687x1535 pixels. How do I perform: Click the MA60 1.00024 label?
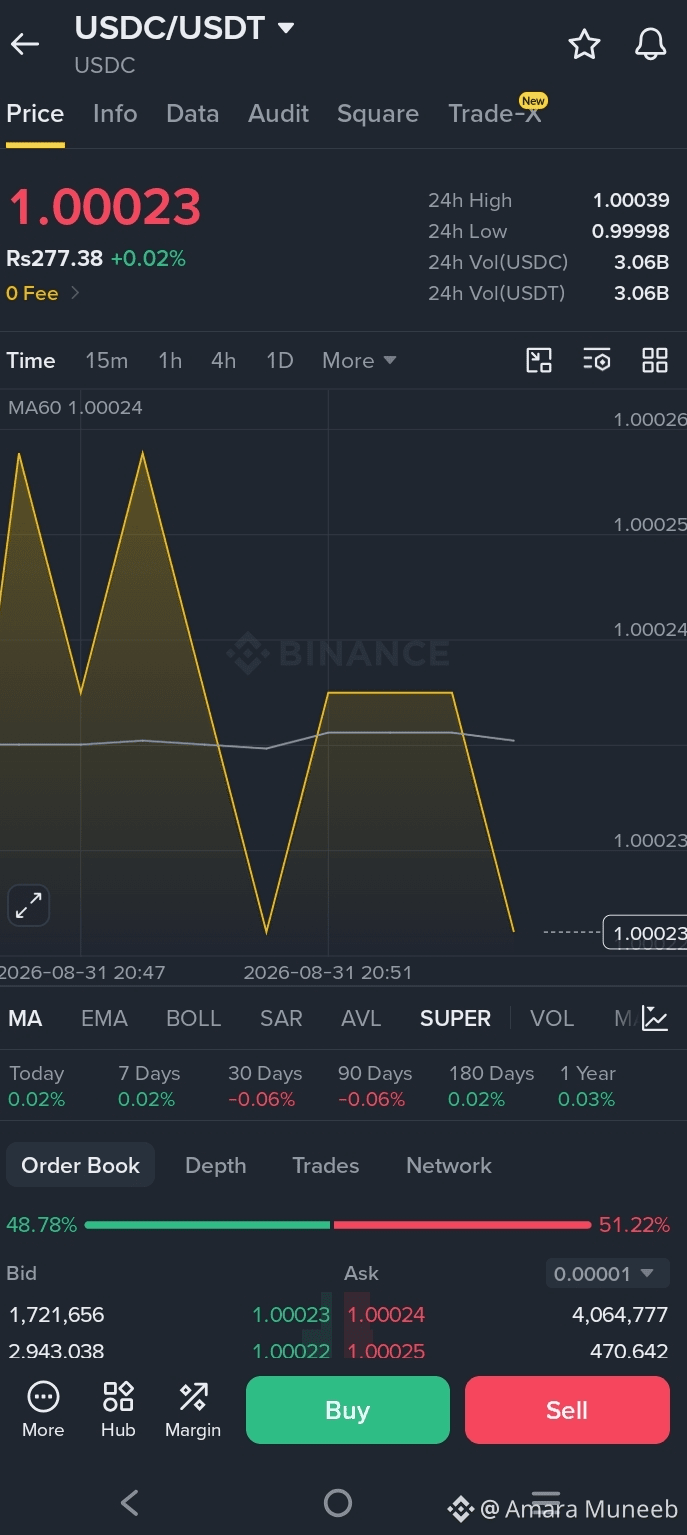(x=75, y=408)
